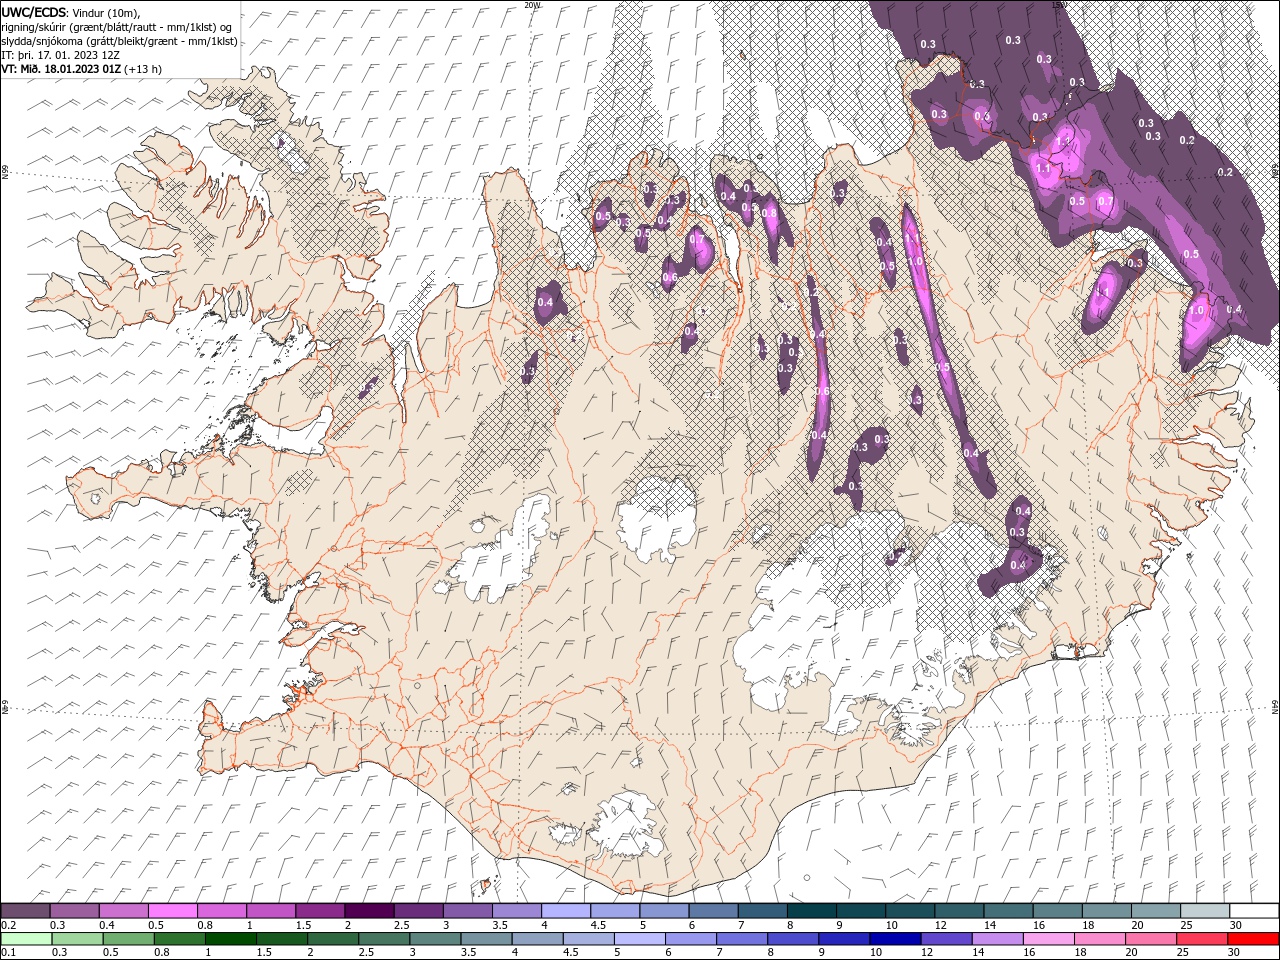This screenshot has width=1280, height=960.
Task: Pick the lower-row 10 dark navy blue swatch
Action: coord(895,939)
